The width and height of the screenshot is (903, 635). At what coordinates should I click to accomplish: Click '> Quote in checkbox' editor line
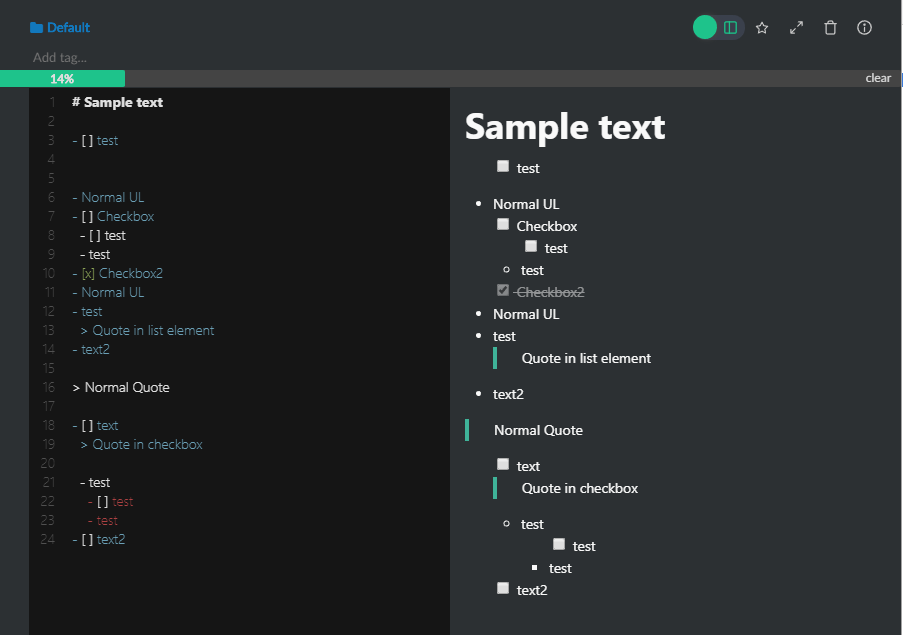pos(142,444)
